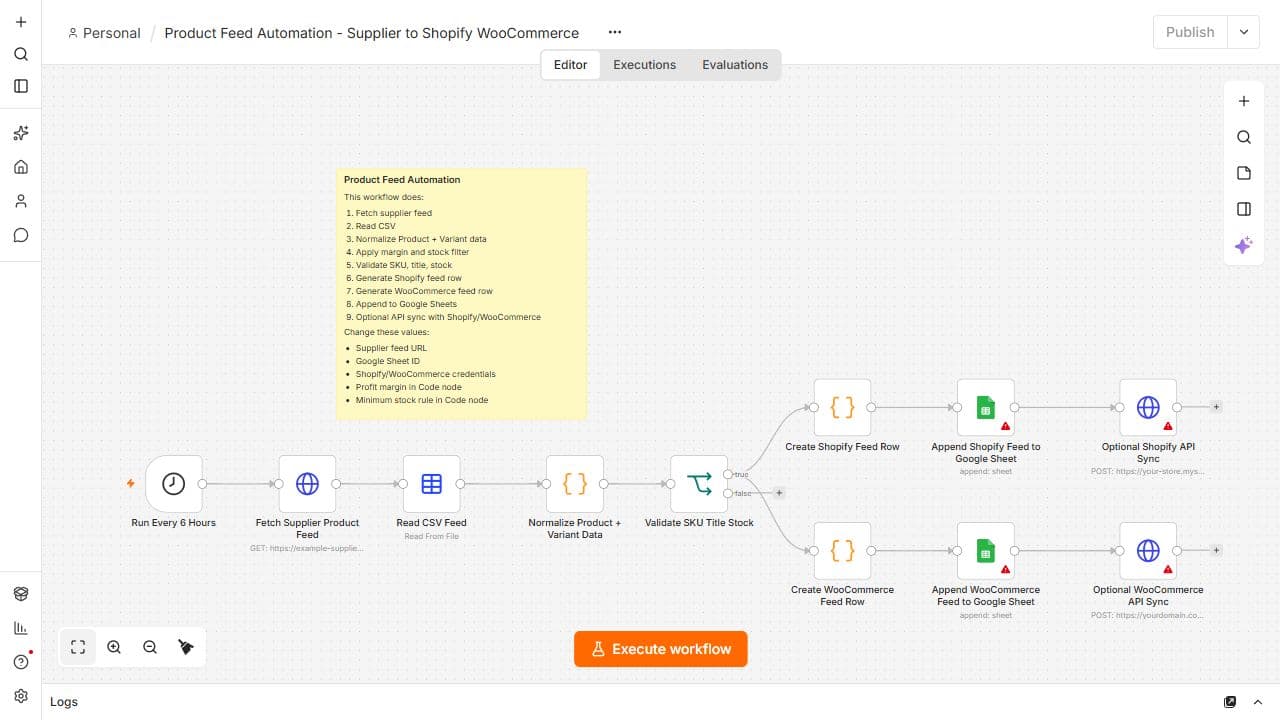Viewport: 1280px width, 720px height.
Task: Zoom in on the workflow canvas
Action: coord(114,647)
